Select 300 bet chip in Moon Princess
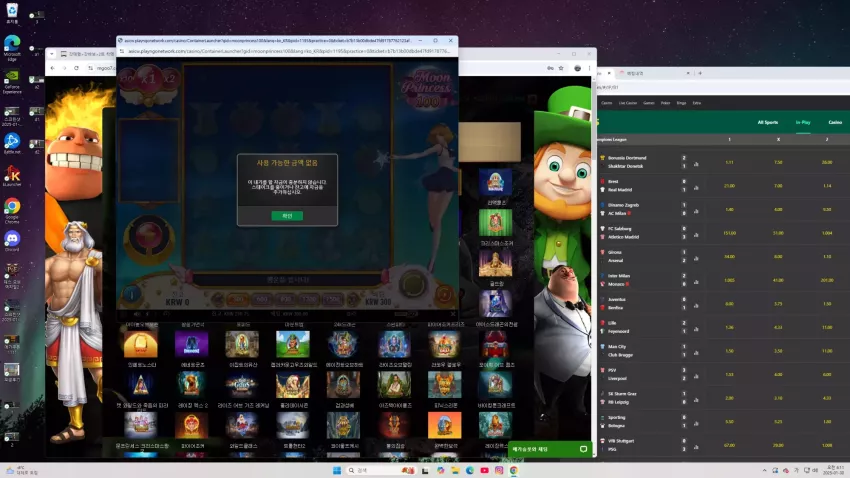 click(237, 299)
